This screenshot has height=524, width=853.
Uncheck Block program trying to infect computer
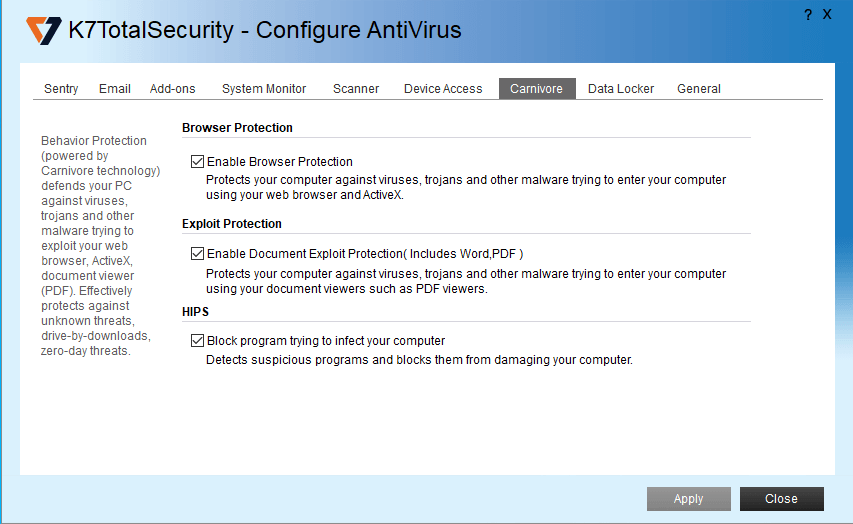pyautogui.click(x=197, y=340)
